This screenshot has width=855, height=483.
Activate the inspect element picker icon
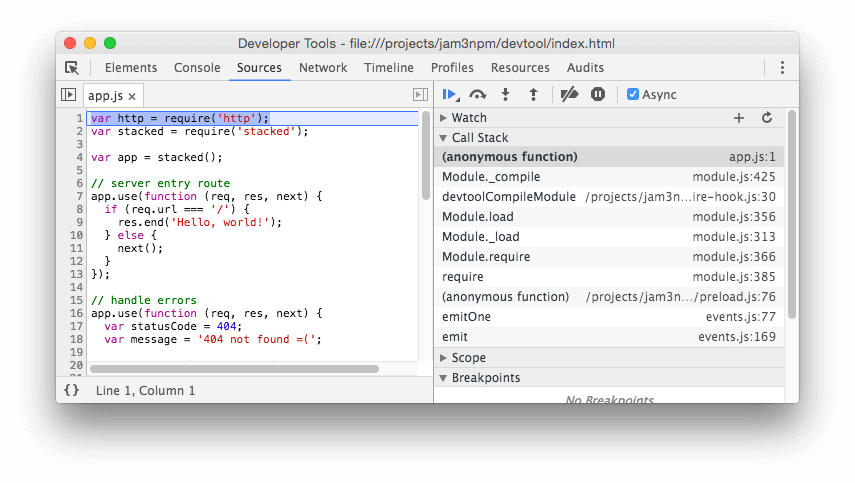click(x=72, y=68)
